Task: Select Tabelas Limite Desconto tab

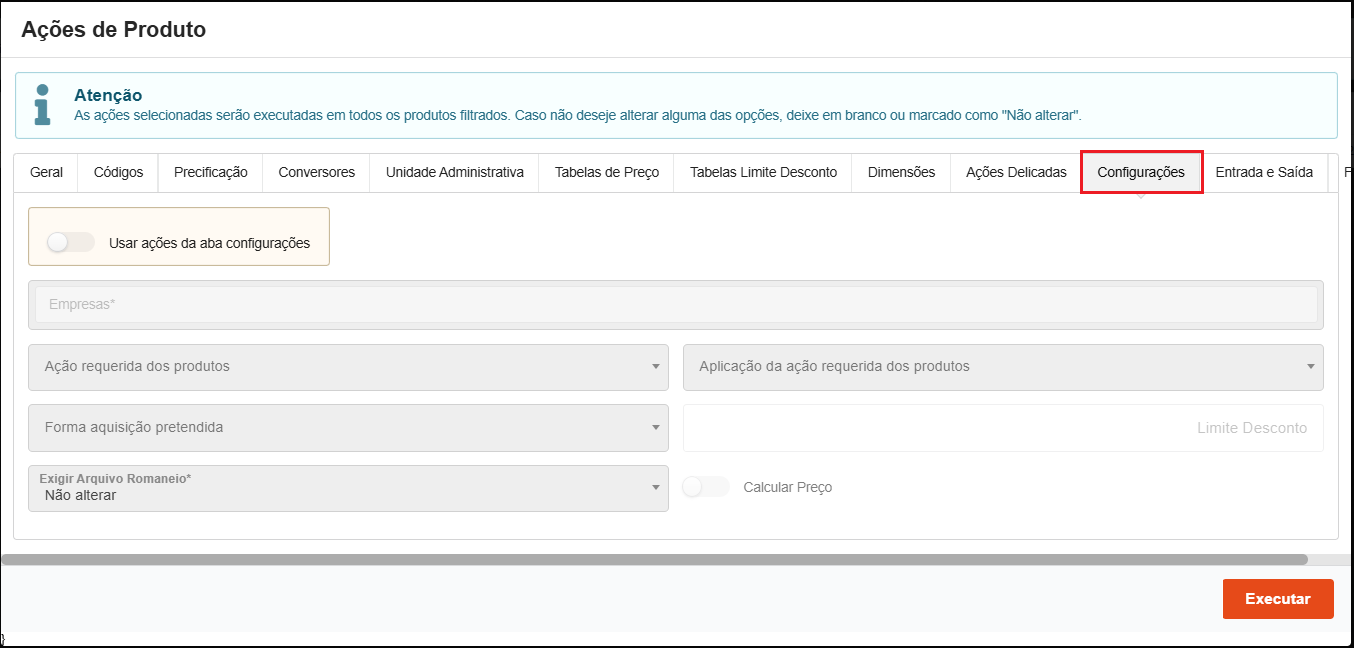Action: point(763,172)
